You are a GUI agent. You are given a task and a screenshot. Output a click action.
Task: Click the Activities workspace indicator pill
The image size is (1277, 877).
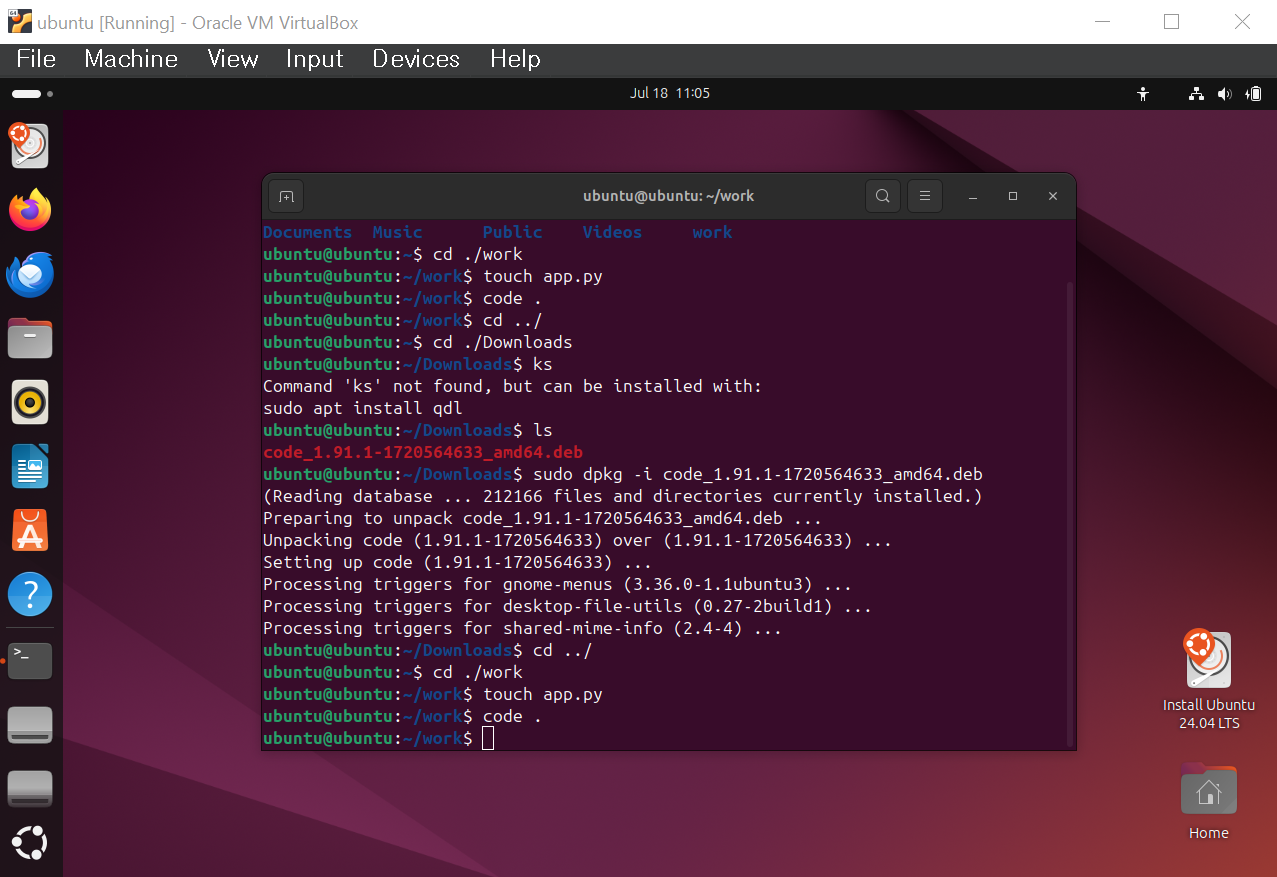coord(32,94)
